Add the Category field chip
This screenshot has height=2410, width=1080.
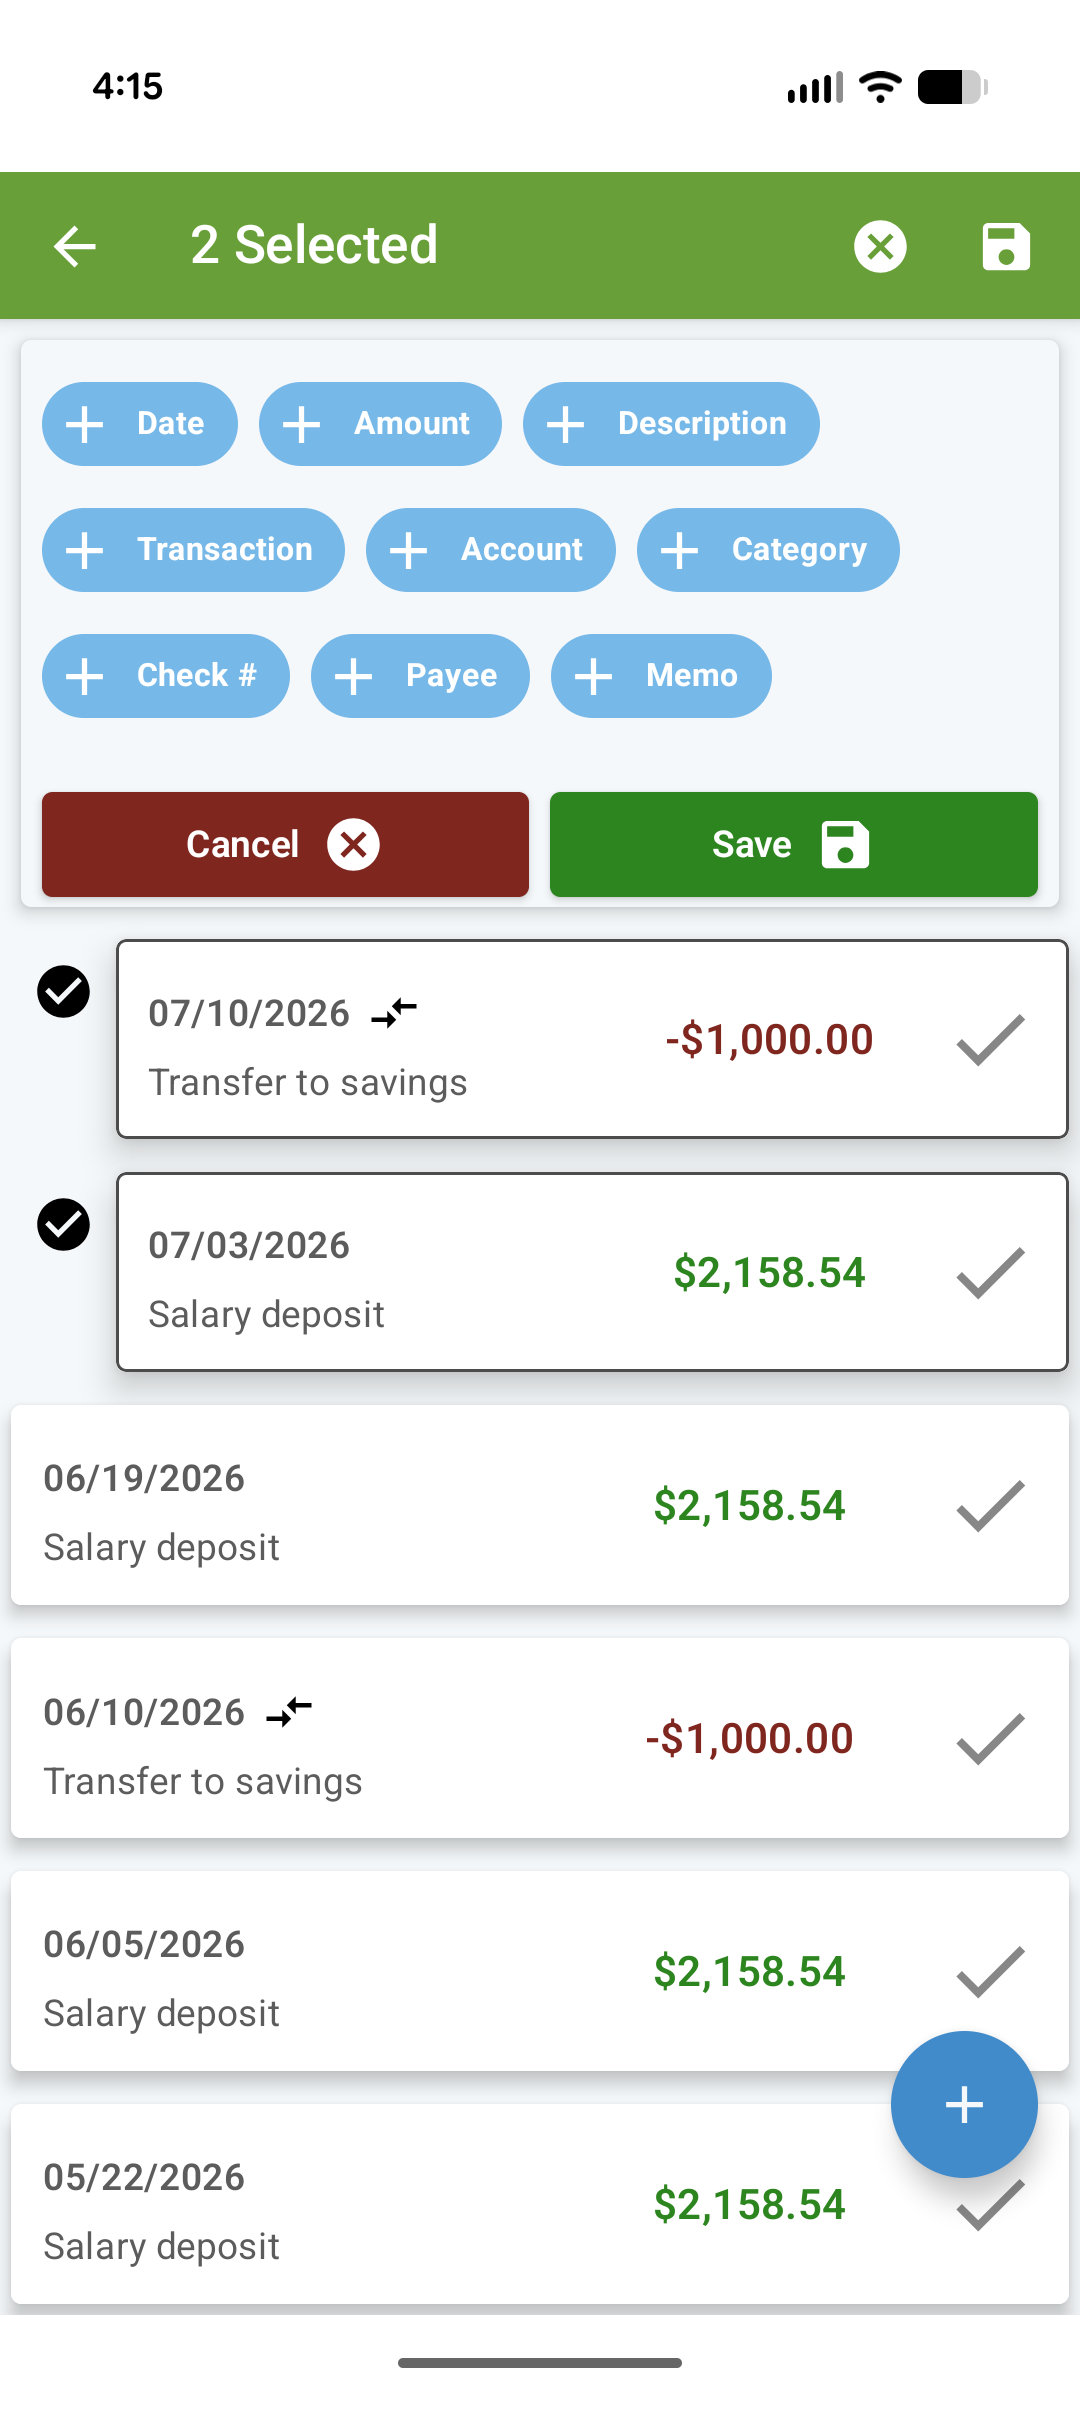click(768, 550)
